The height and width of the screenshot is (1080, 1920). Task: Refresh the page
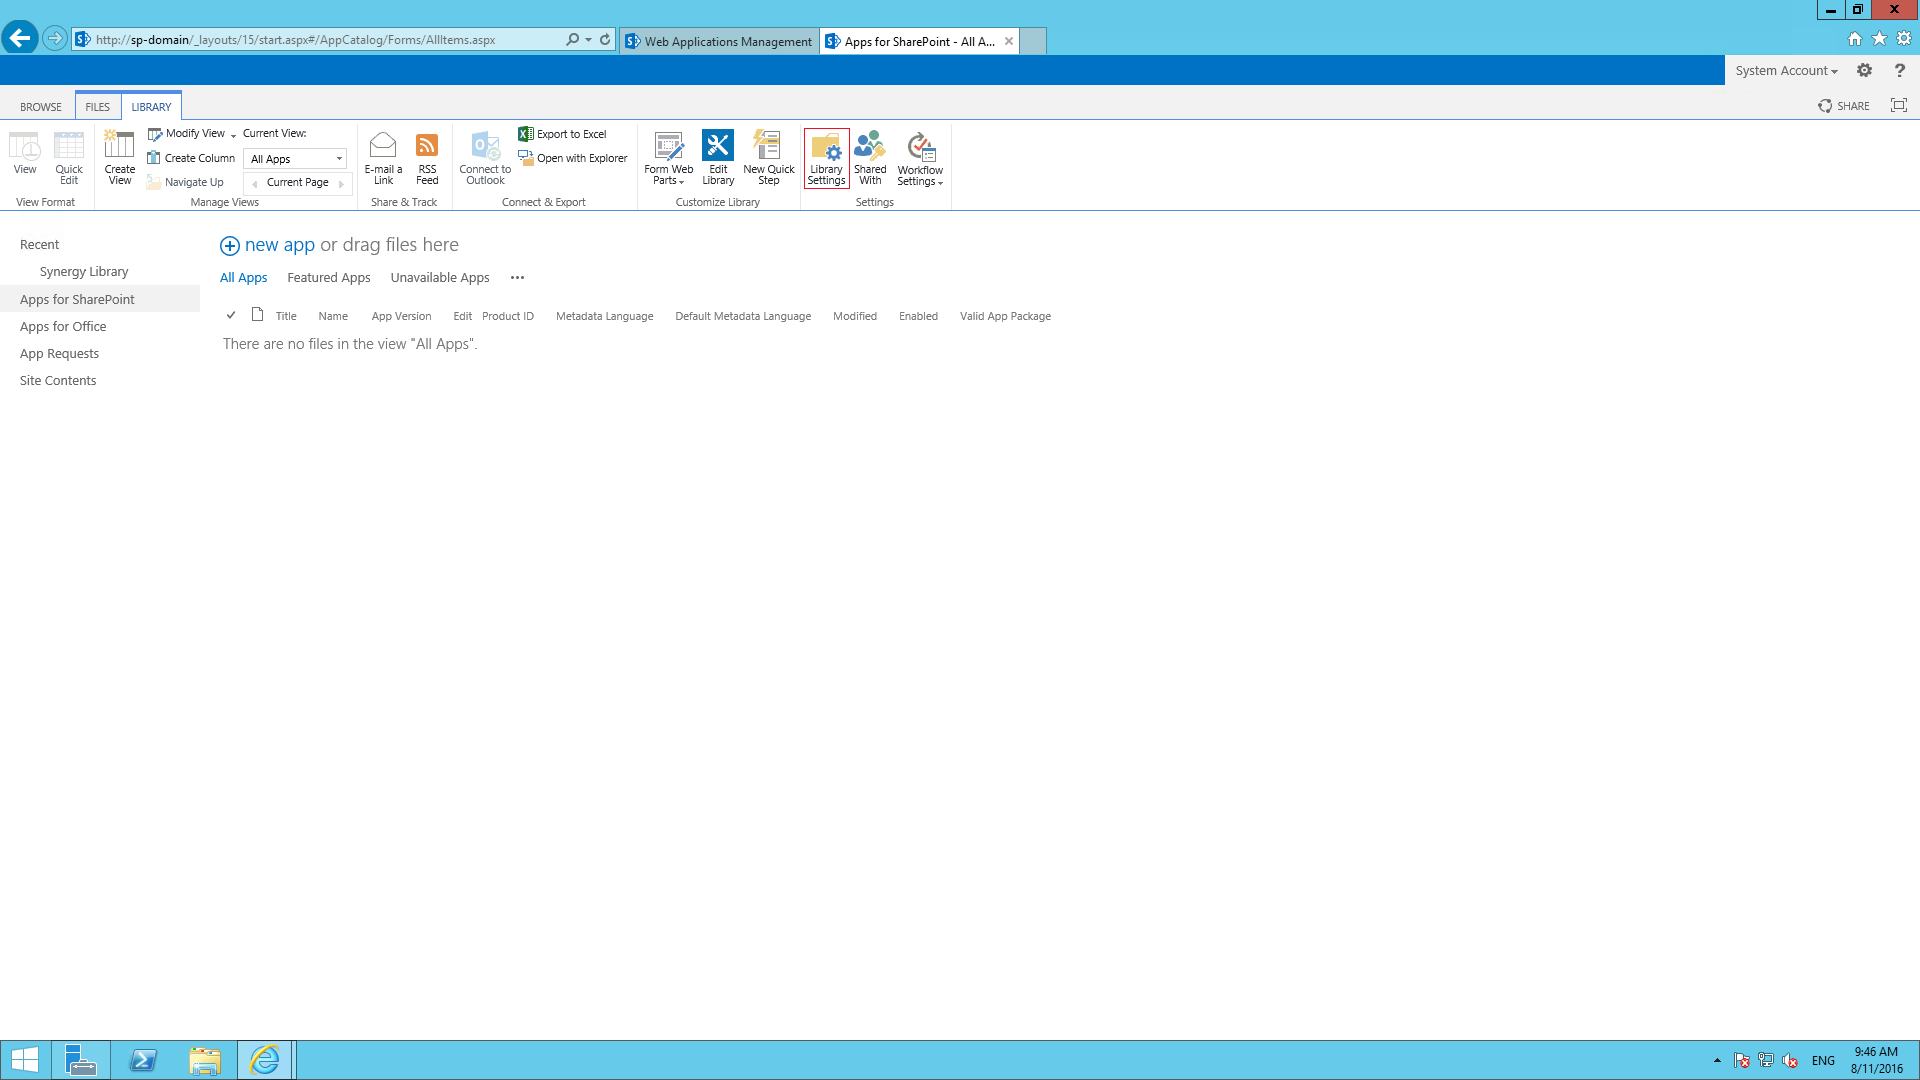pyautogui.click(x=605, y=40)
